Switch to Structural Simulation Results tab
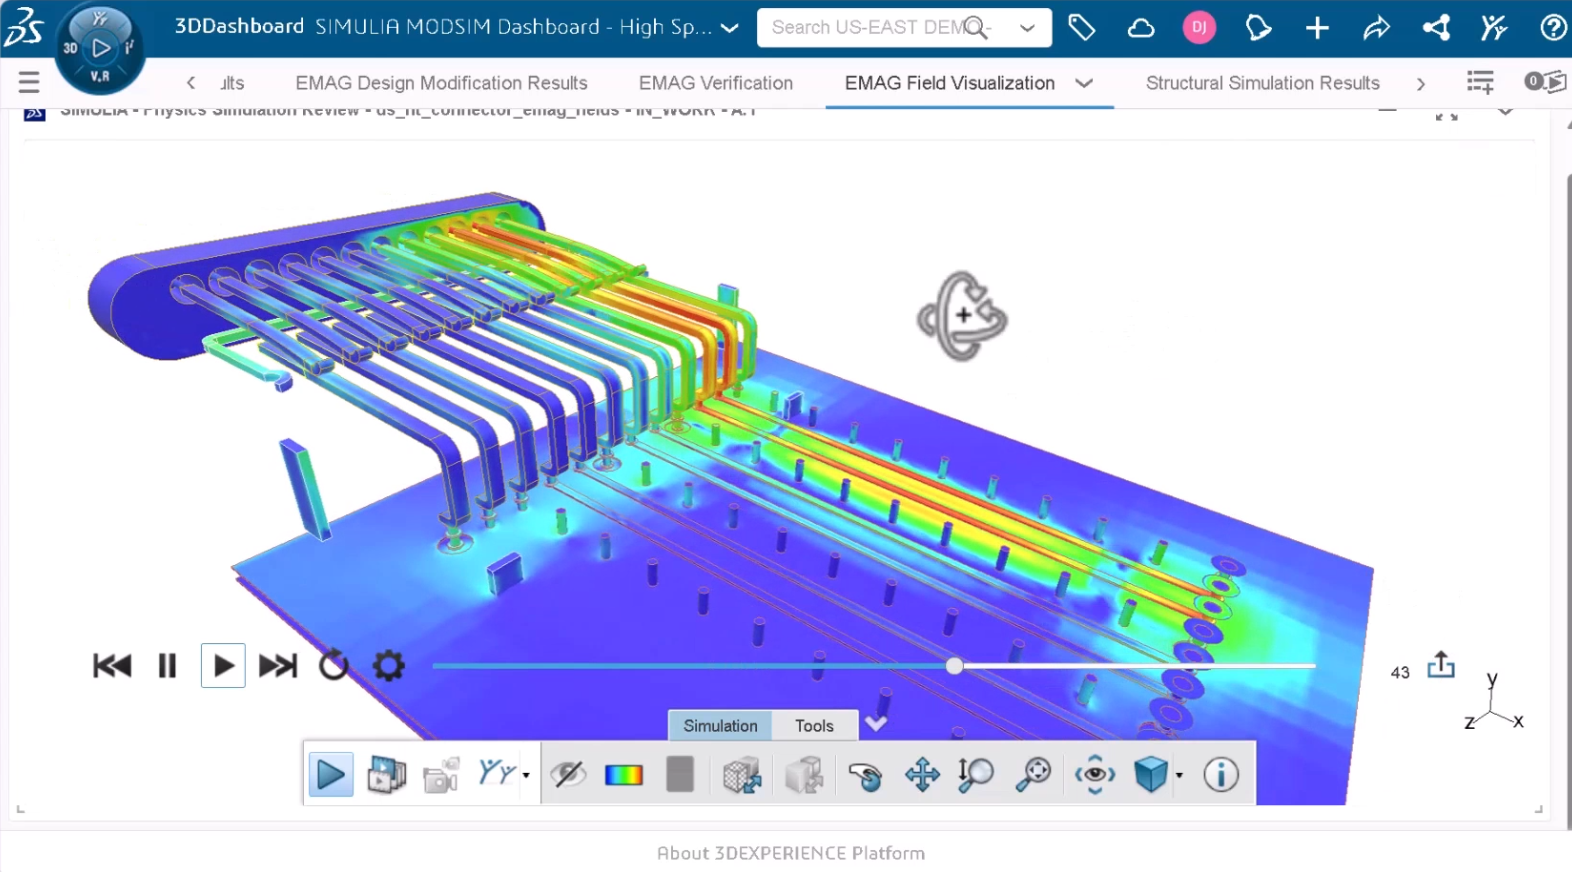1572x872 pixels. (1262, 83)
